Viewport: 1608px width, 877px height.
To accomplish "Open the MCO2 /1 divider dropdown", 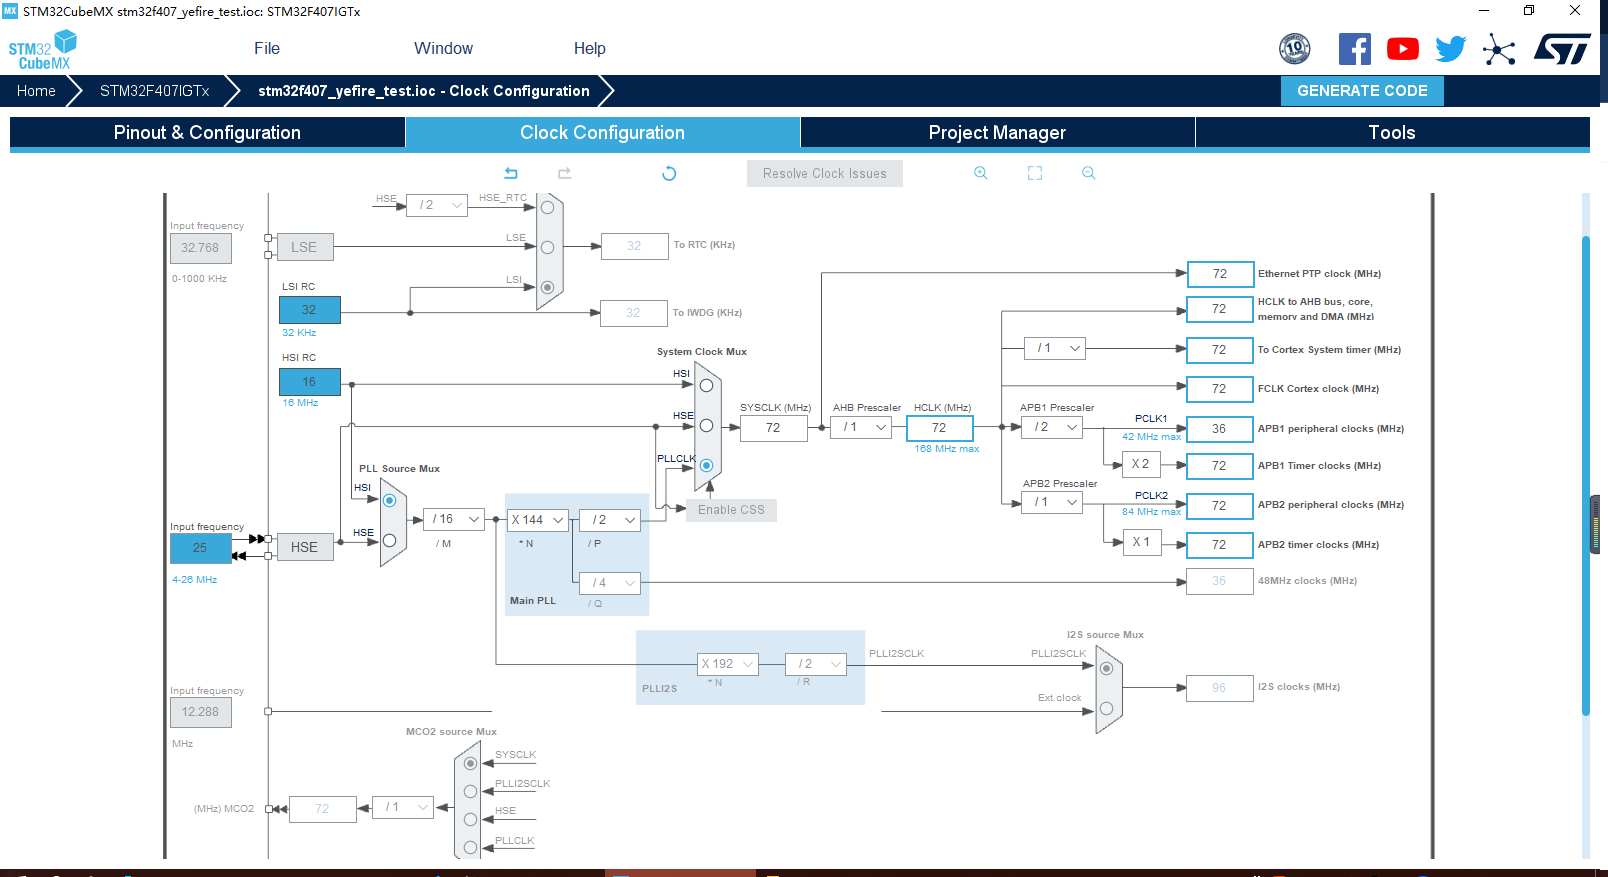I will click(x=403, y=807).
